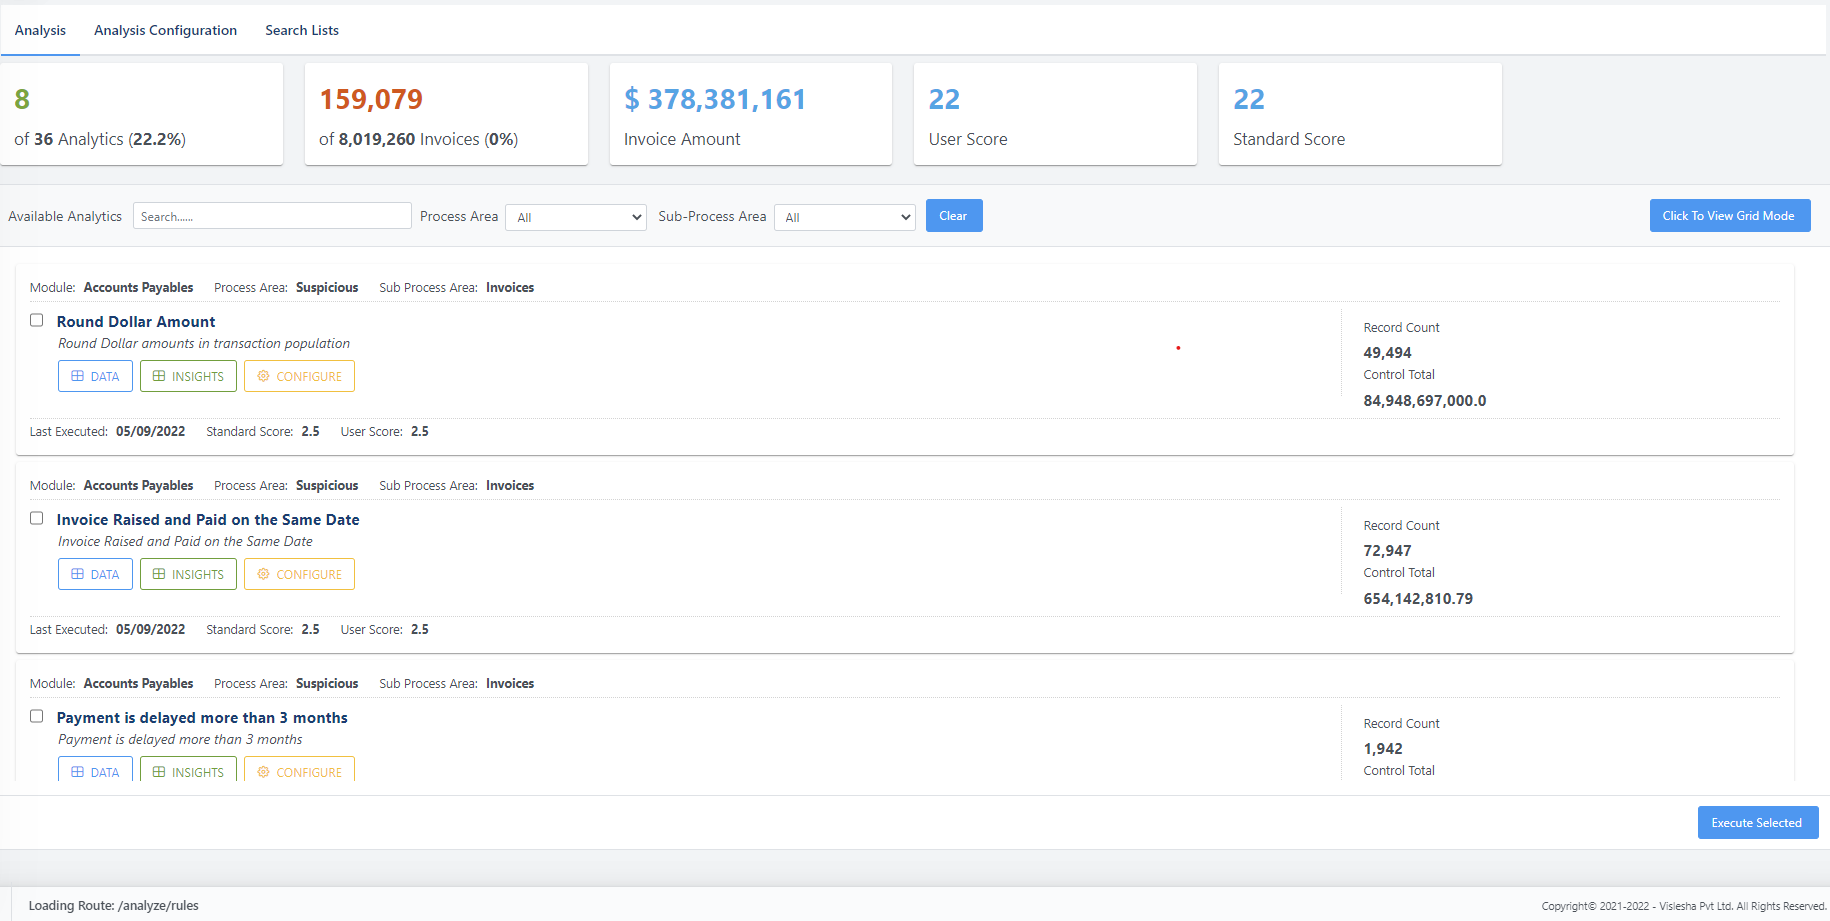The height and width of the screenshot is (921, 1830).
Task: Check the Round Dollar Amount checkbox
Action: tap(37, 321)
